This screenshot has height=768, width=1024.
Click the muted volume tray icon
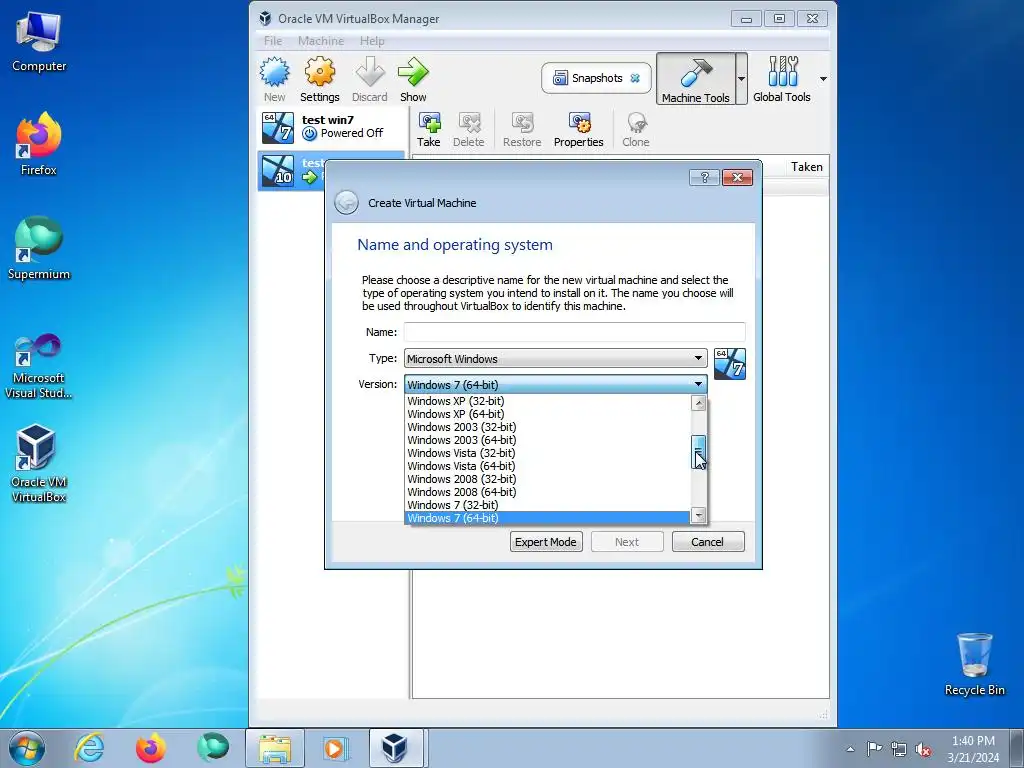pos(923,749)
